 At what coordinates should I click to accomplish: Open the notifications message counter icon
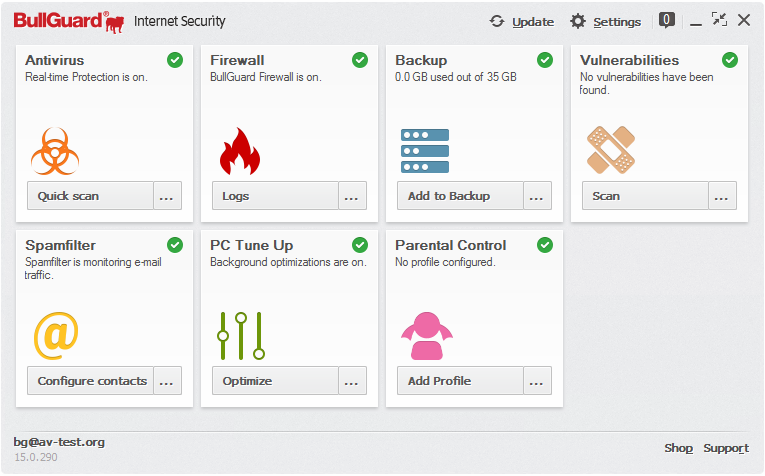pos(667,20)
